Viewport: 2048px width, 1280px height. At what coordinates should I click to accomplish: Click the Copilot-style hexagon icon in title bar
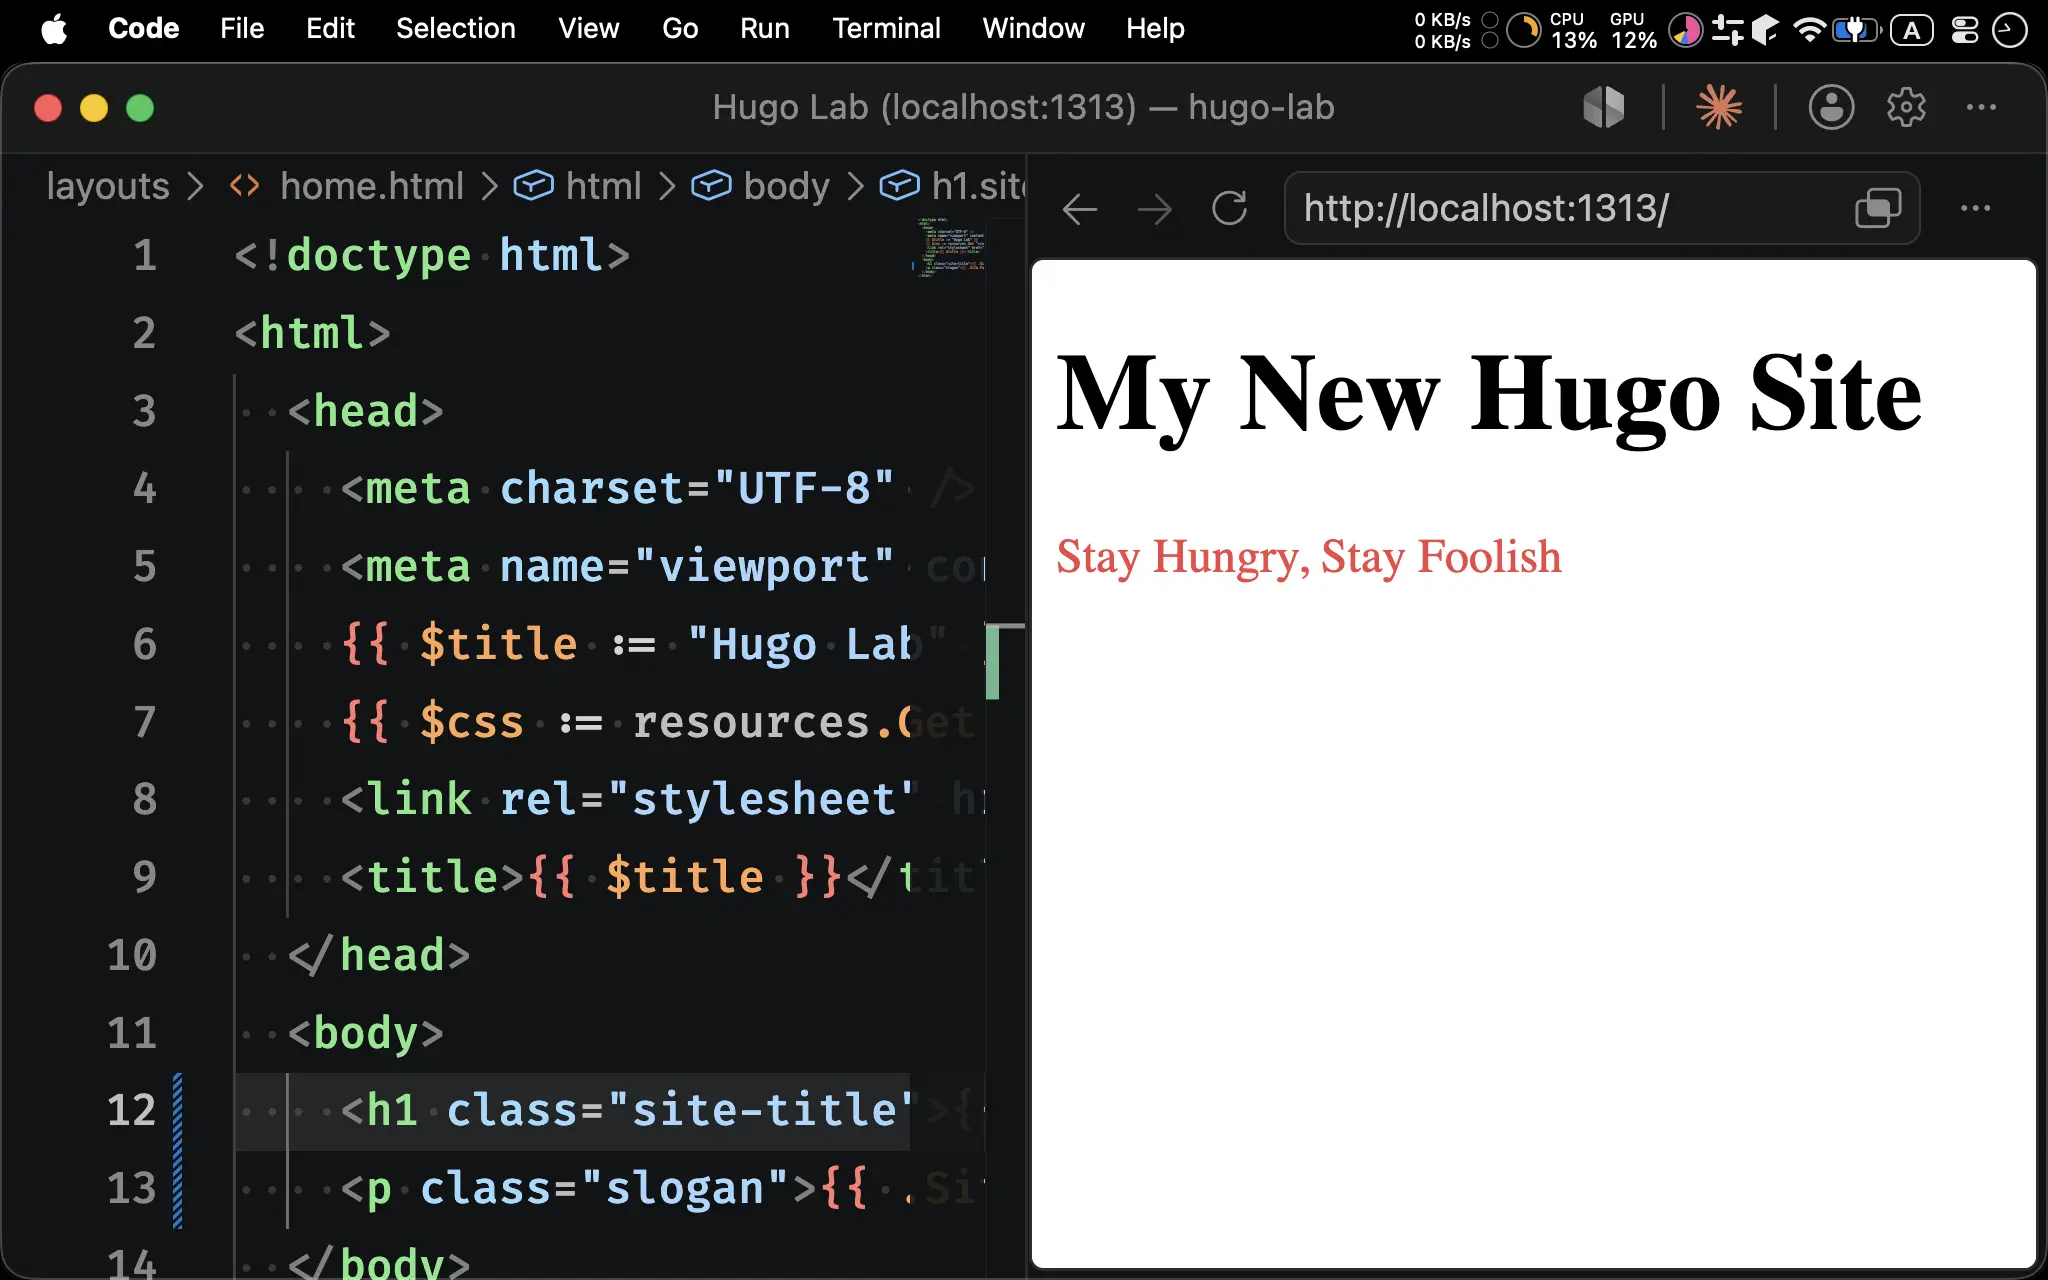pos(1604,107)
